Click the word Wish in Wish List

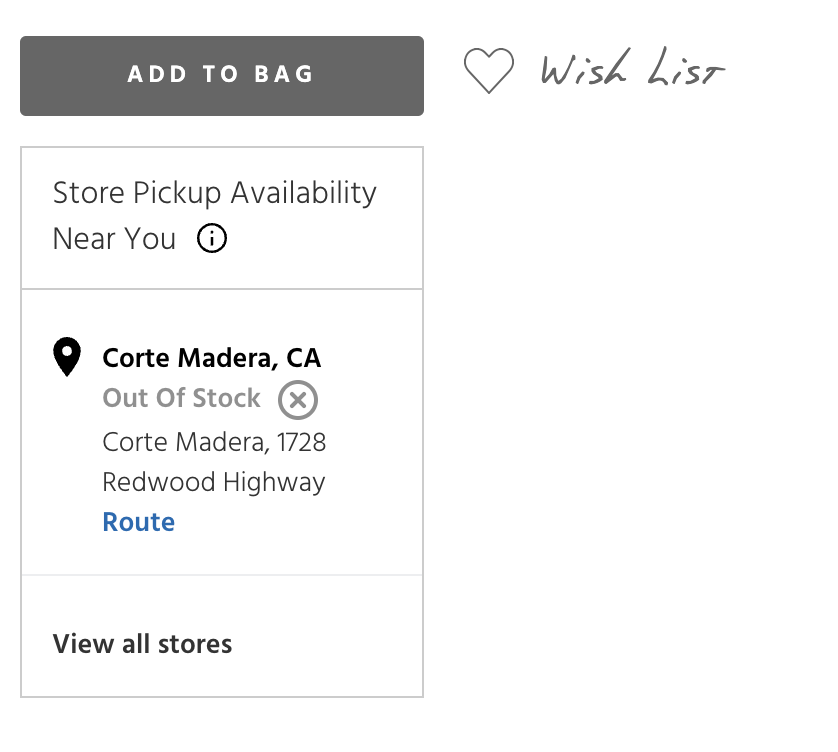click(585, 70)
